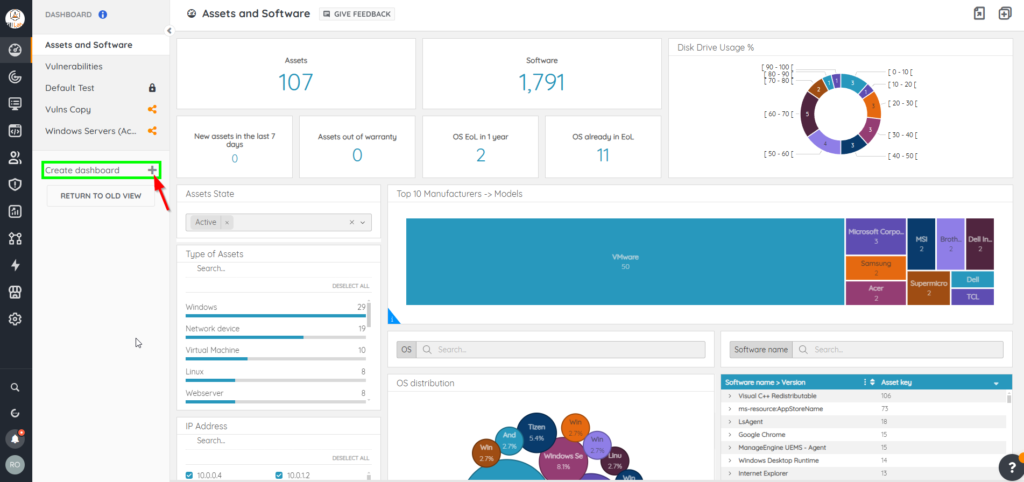Screen dimensions: 1024x482
Task: Expand the Visual C++ Redistributable row
Action: [x=730, y=396]
